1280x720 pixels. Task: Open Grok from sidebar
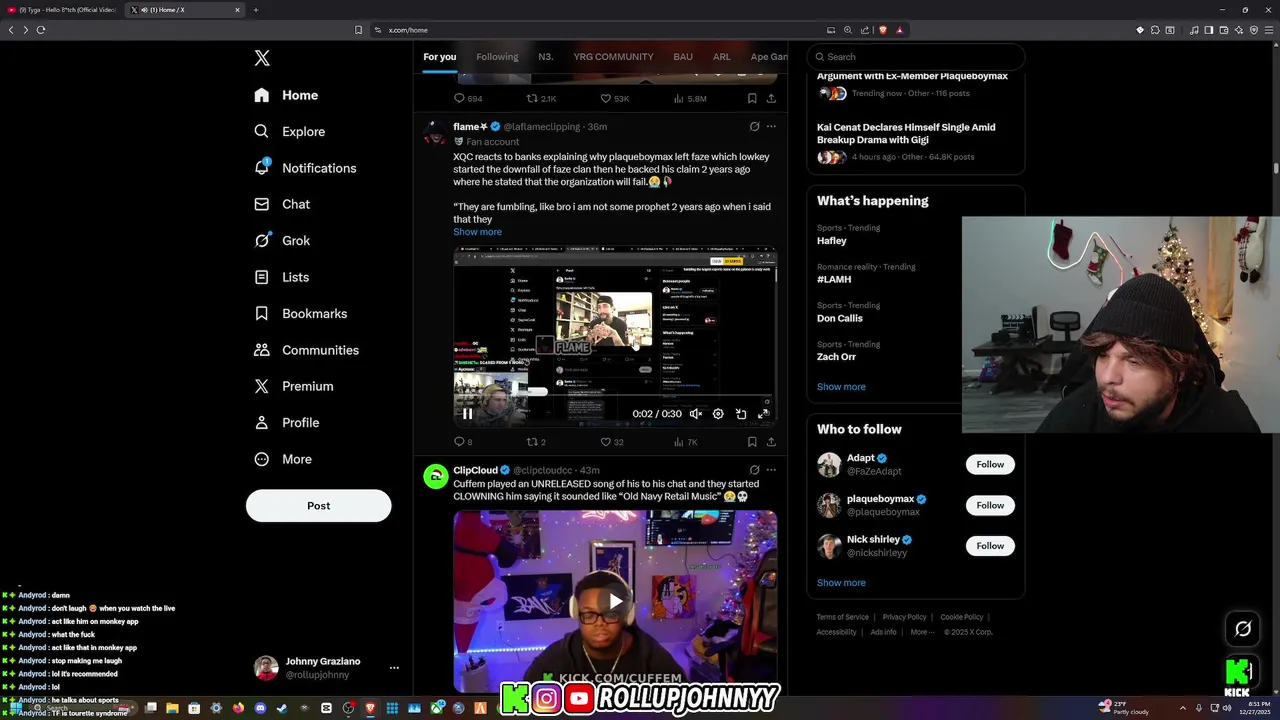(282, 240)
